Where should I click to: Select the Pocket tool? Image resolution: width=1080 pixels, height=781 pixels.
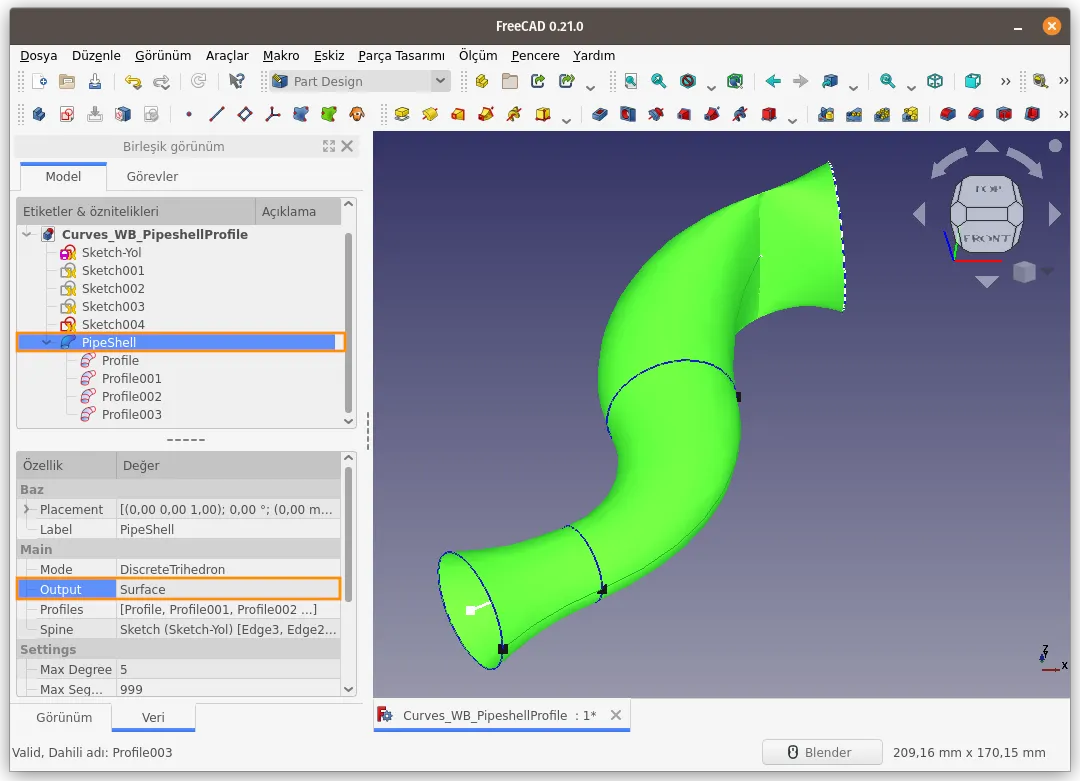600,114
